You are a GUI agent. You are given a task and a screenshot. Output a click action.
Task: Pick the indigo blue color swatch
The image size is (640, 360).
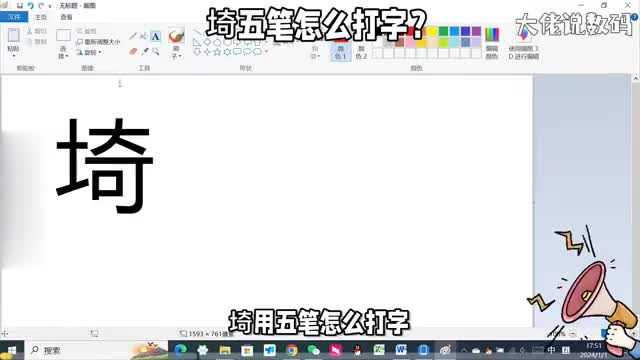pos(465,31)
